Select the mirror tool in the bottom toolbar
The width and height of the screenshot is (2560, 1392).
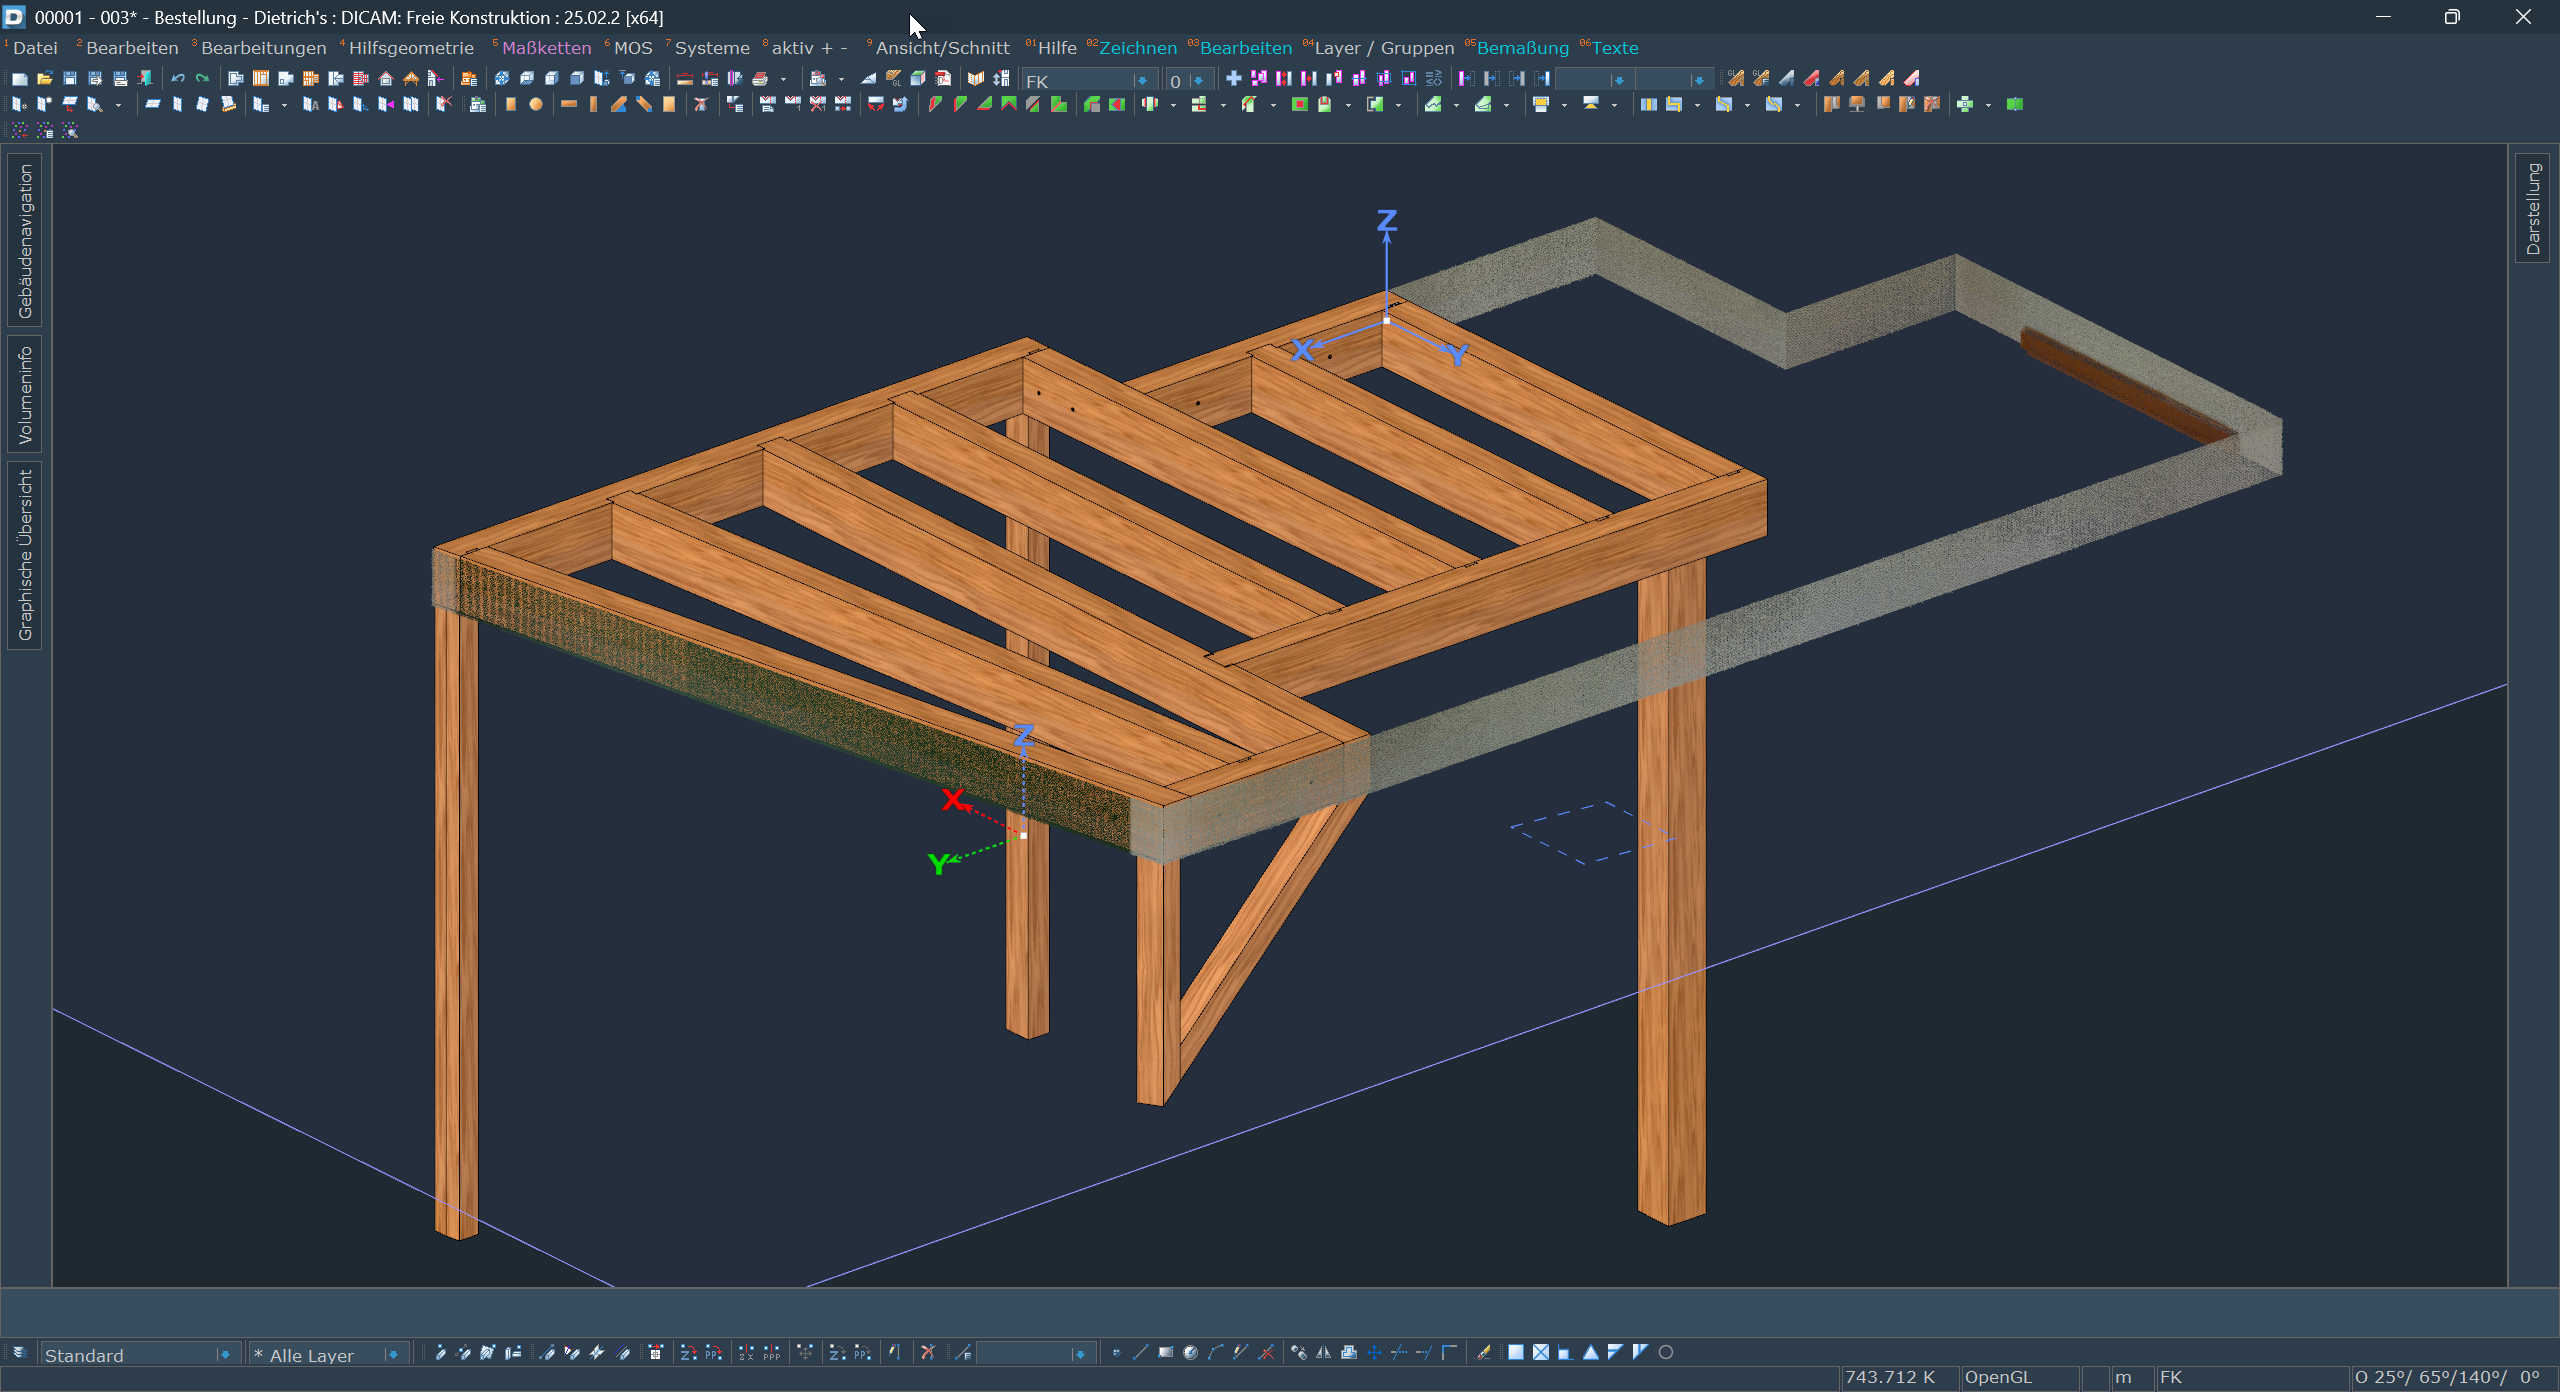point(1323,1353)
